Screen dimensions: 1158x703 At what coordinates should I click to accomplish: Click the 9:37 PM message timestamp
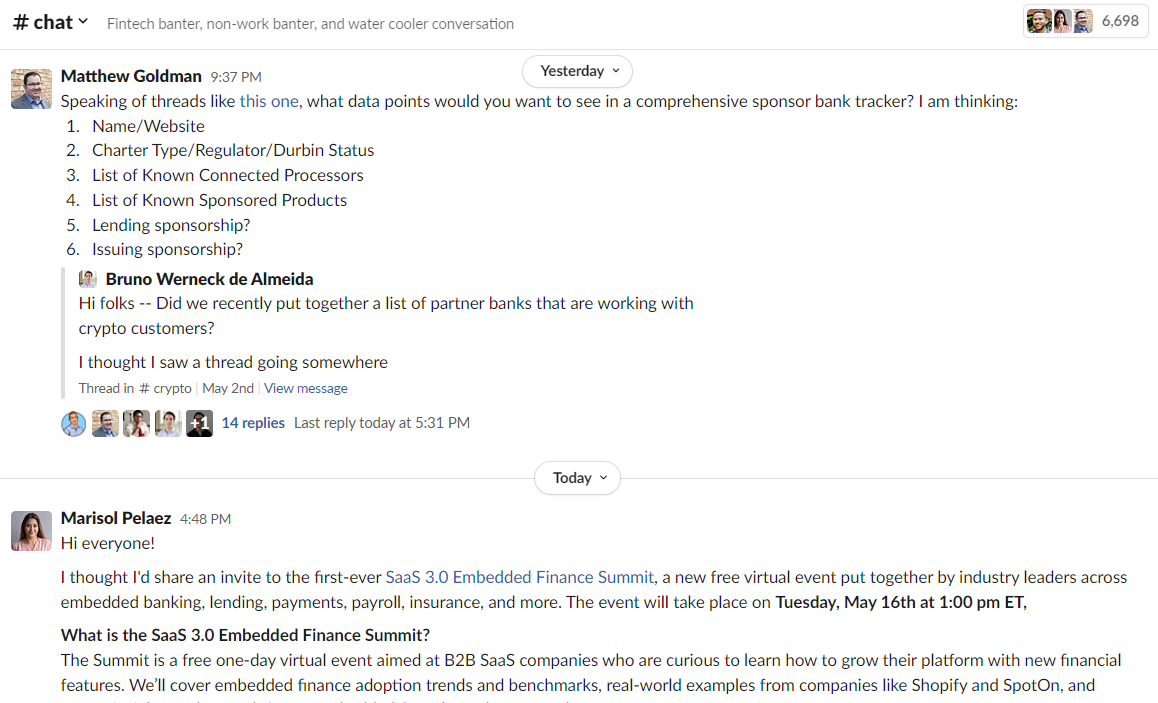[236, 77]
